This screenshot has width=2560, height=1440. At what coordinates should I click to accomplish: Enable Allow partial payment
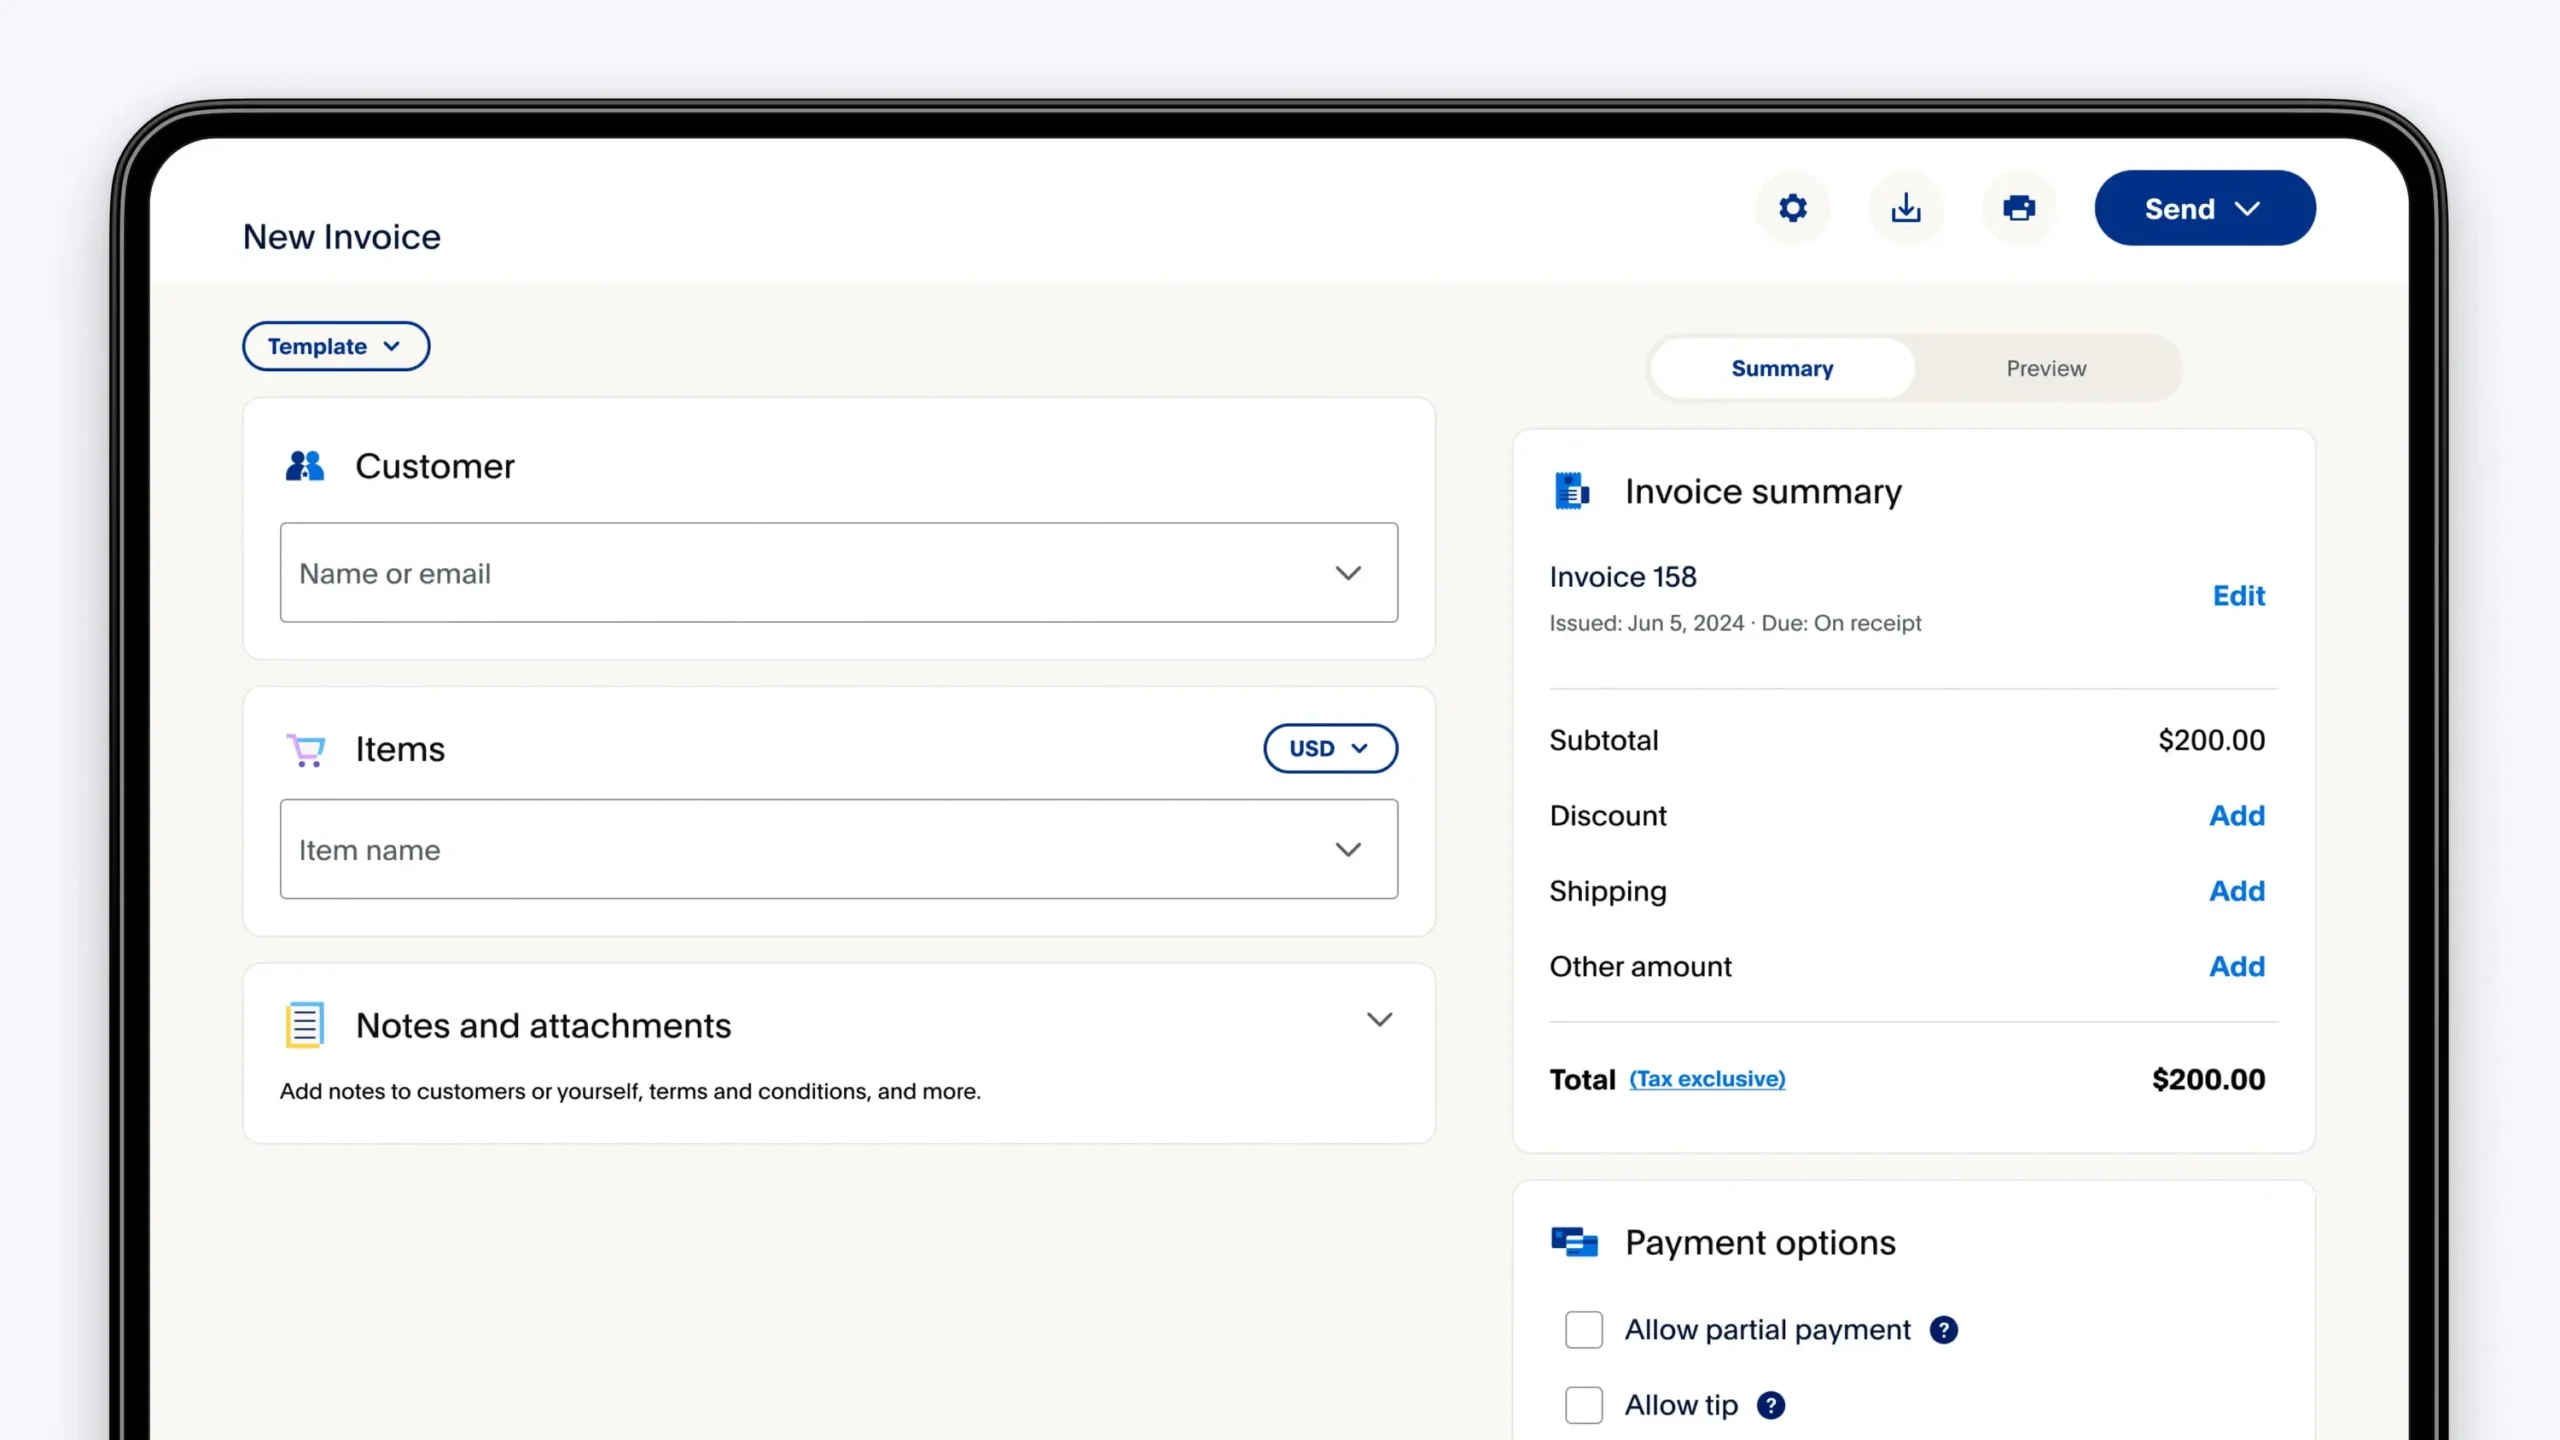(x=1583, y=1329)
